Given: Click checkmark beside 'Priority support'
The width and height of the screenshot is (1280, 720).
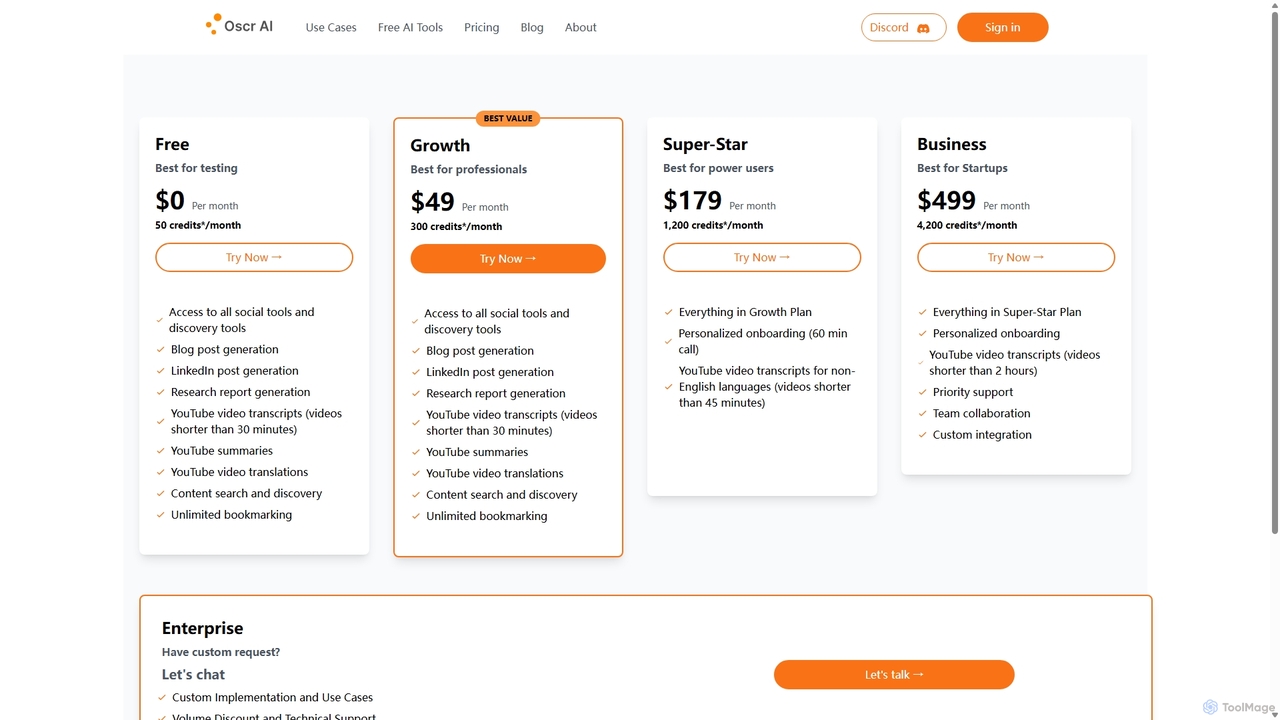Looking at the screenshot, I should (923, 392).
